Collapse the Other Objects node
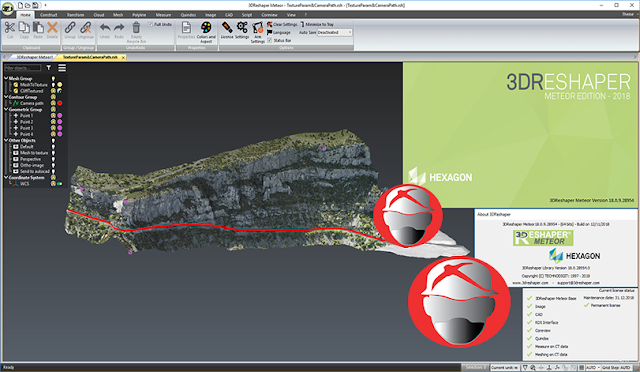640x372 pixels. (6, 140)
